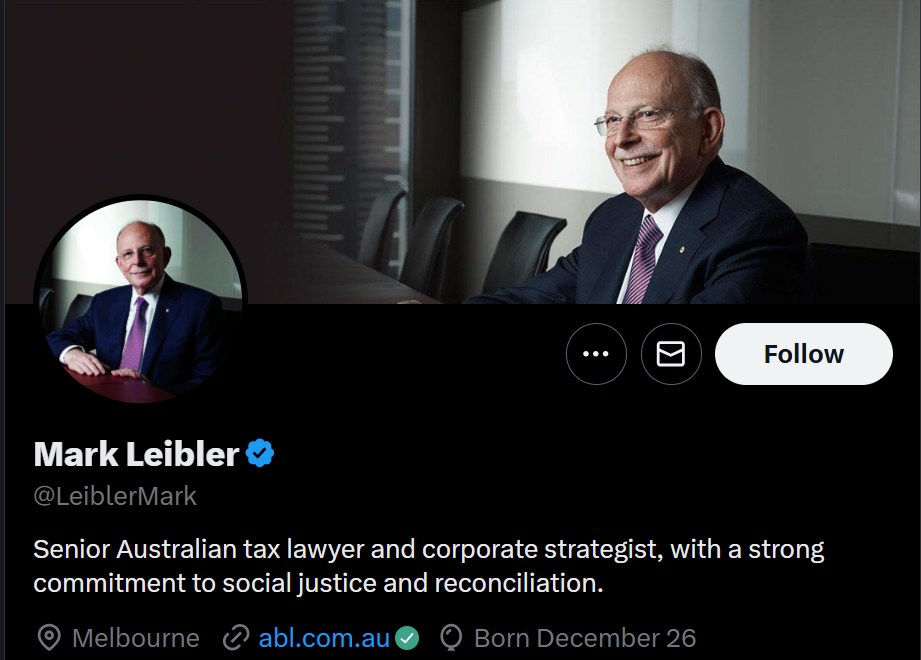Click the green verified checkmark after abl.com.au
The height and width of the screenshot is (660, 921).
pos(406,638)
